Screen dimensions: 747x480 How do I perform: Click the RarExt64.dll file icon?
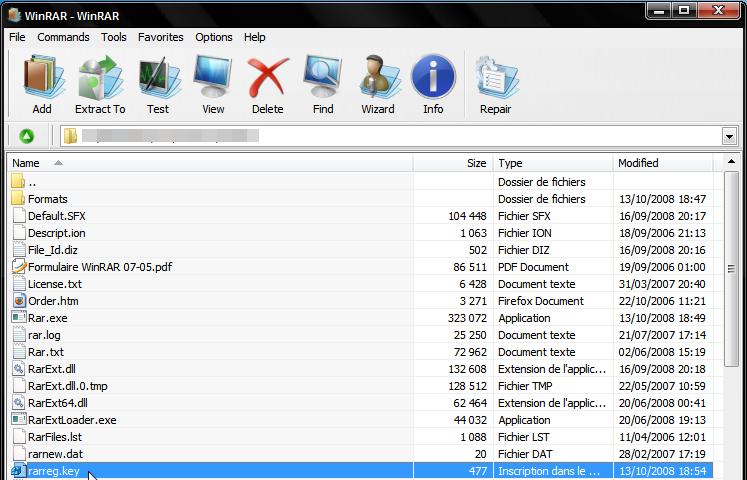coord(19,402)
